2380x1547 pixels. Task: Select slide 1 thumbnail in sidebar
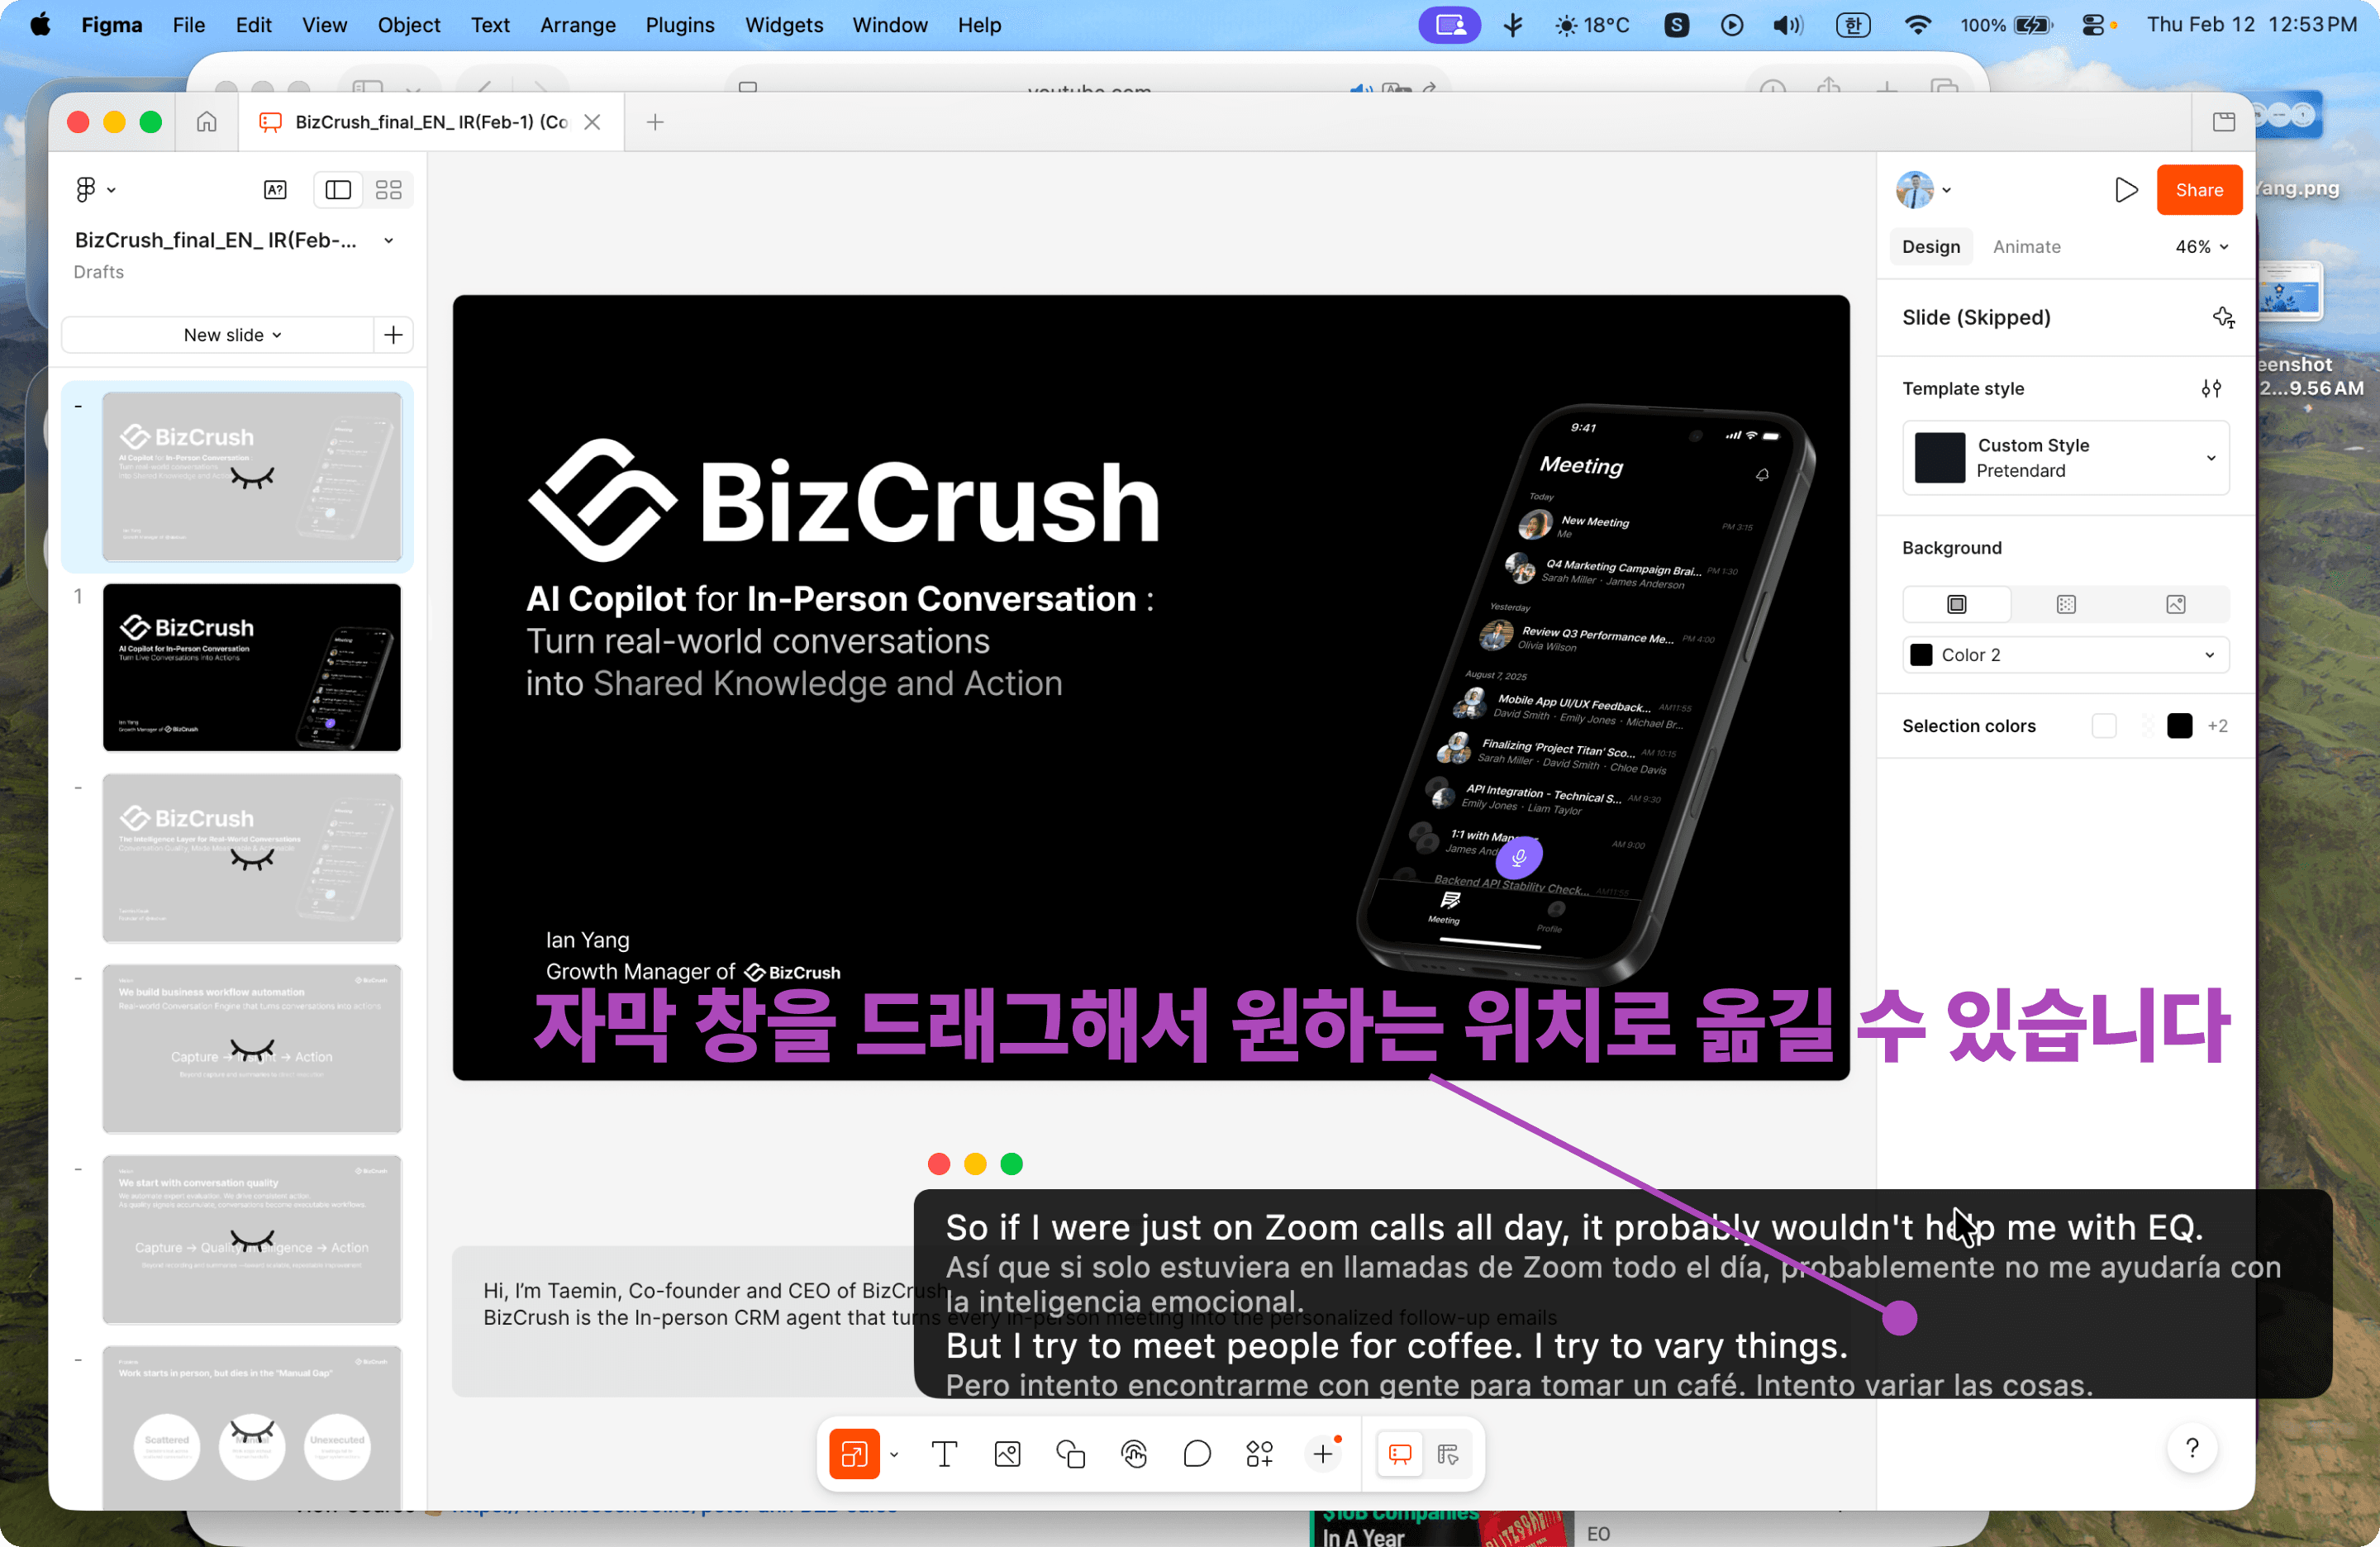pyautogui.click(x=251, y=667)
